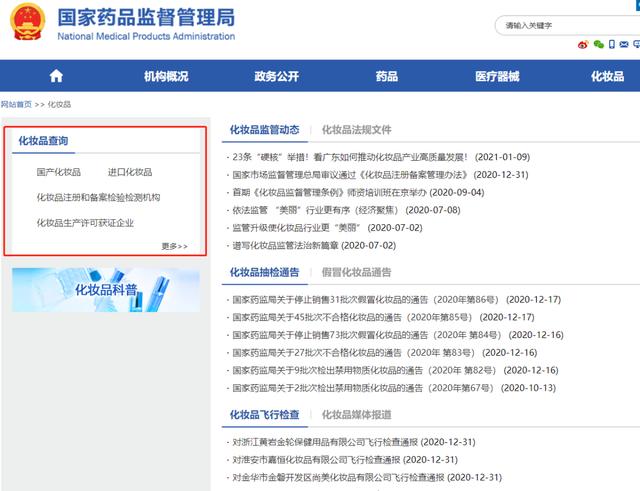Click the email envelope icon
Screen dimensions: 640x491
[x=624, y=44]
